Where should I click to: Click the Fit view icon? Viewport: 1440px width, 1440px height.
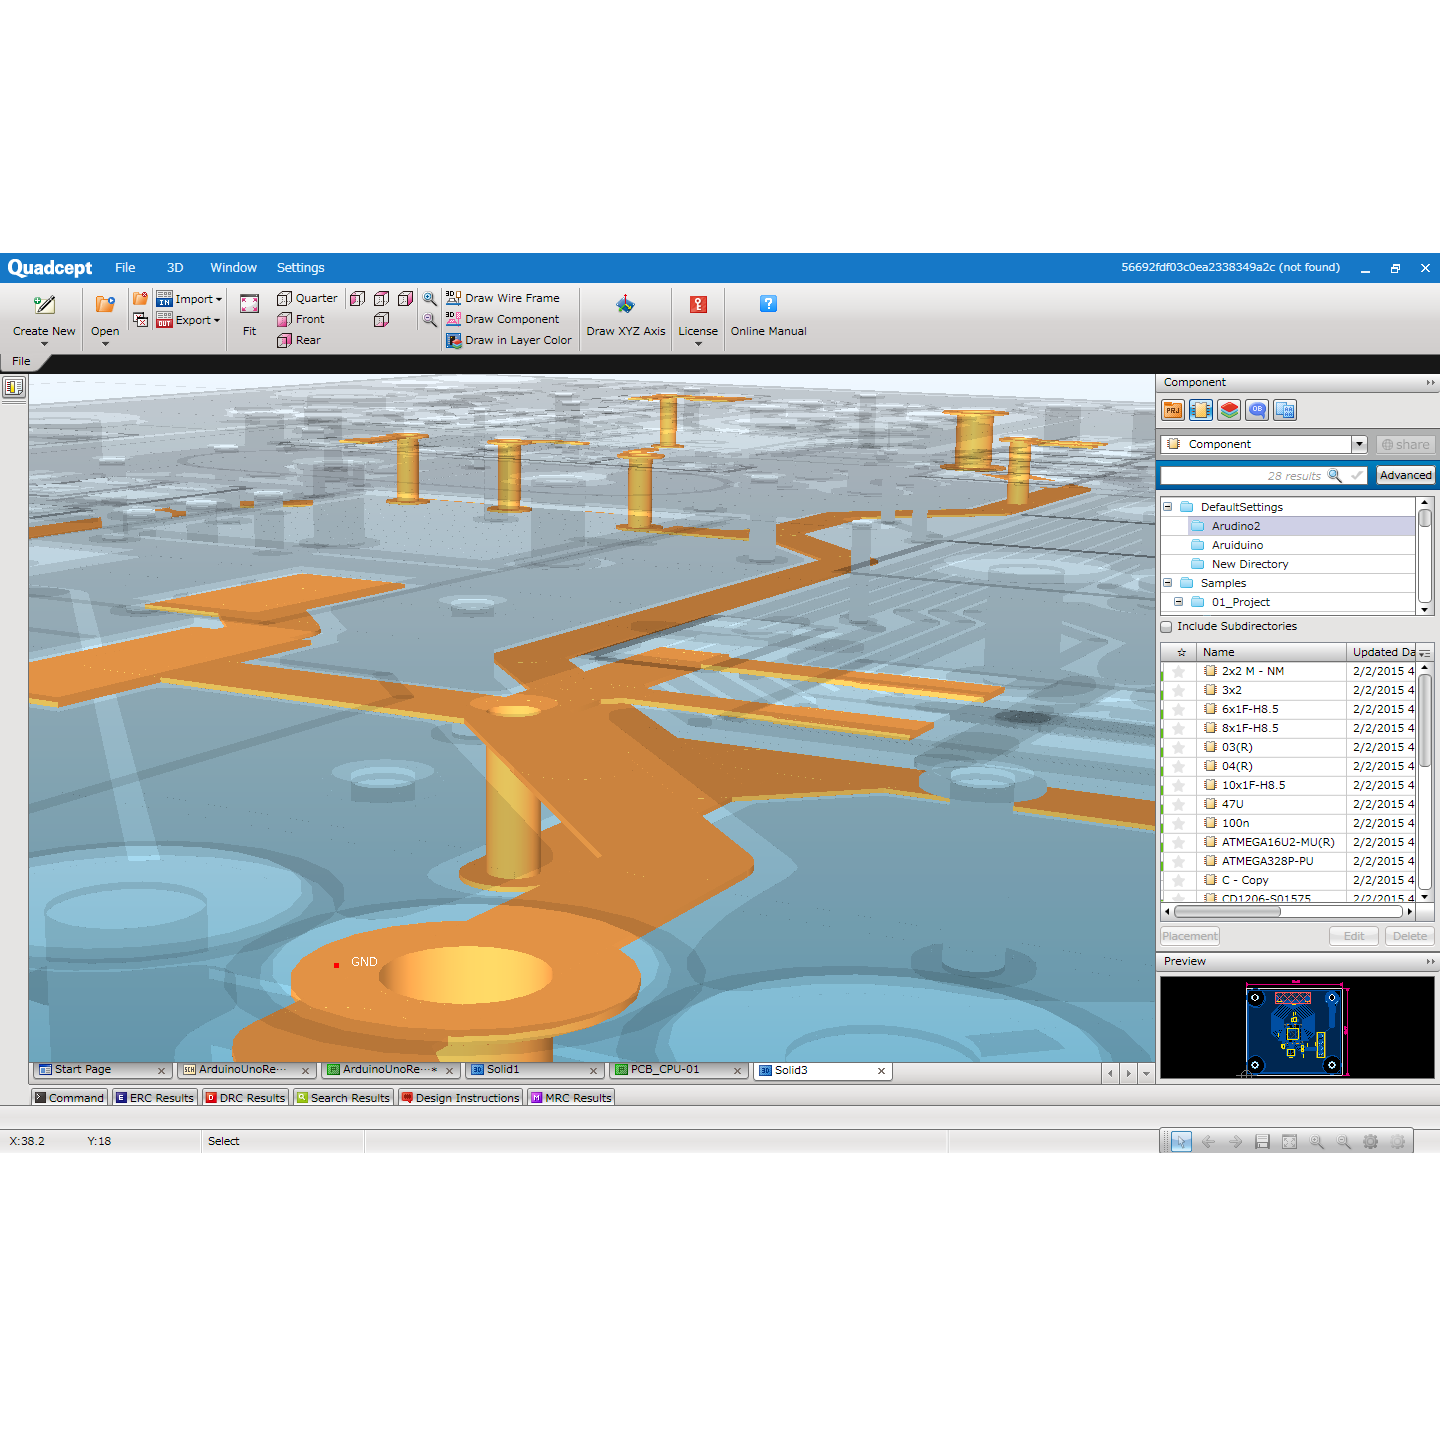point(249,305)
